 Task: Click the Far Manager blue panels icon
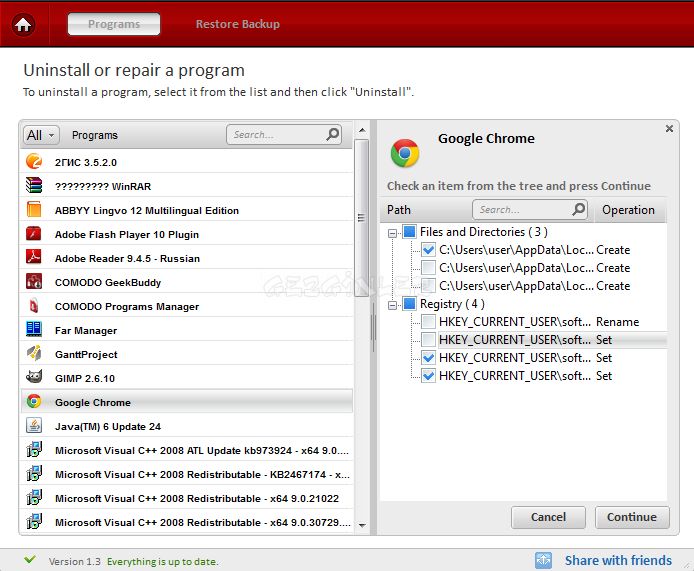point(34,329)
